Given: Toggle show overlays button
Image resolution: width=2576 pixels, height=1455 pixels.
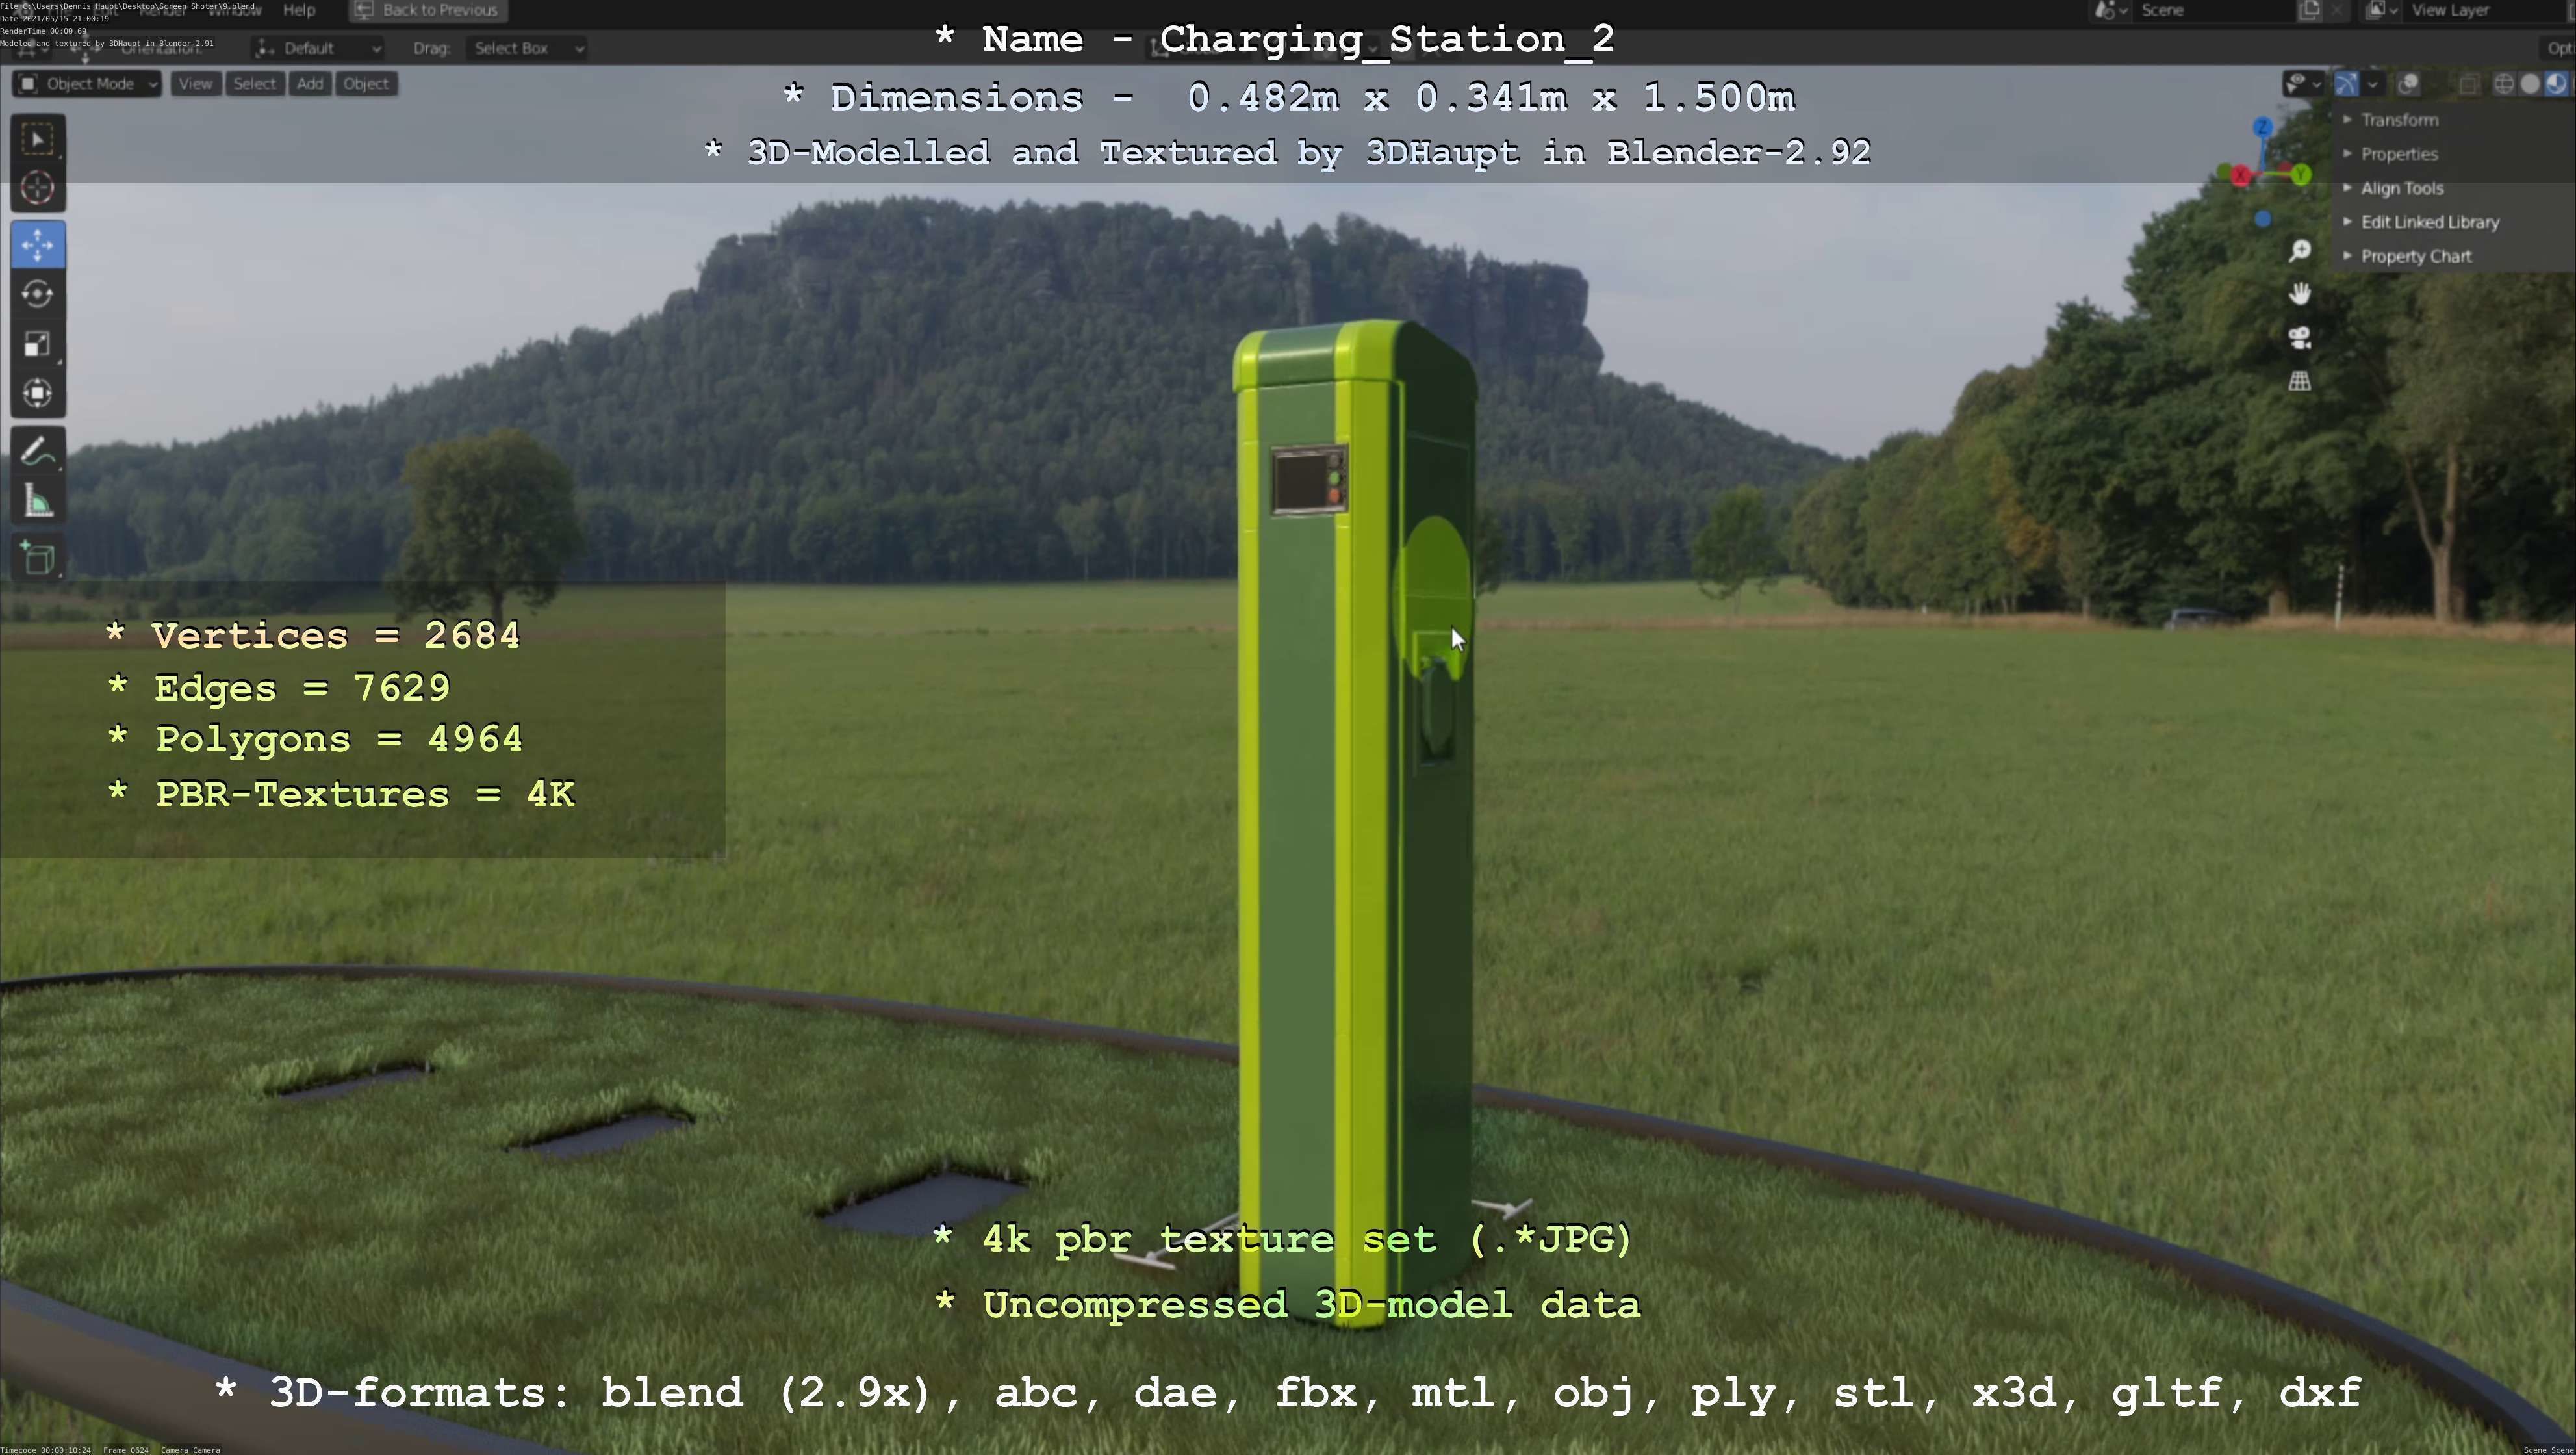Looking at the screenshot, I should click(x=2408, y=83).
